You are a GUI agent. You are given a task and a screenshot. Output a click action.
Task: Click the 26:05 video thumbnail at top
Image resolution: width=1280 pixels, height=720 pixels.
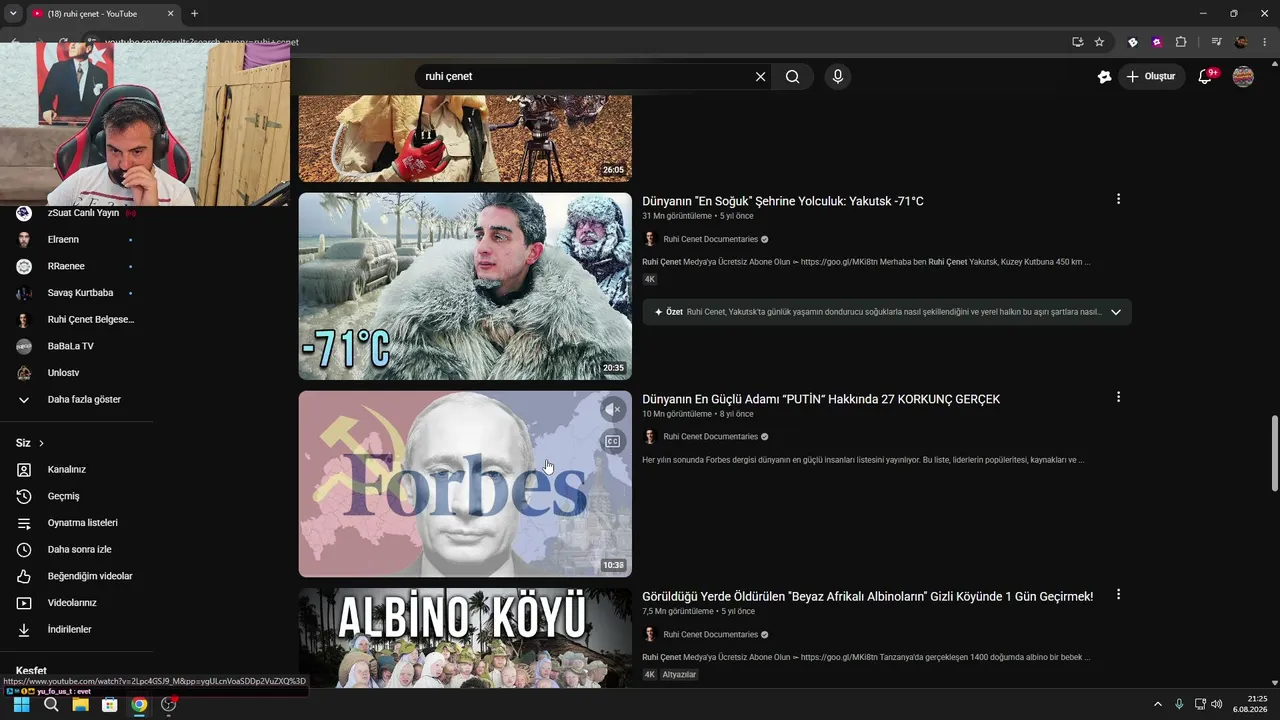click(465, 139)
